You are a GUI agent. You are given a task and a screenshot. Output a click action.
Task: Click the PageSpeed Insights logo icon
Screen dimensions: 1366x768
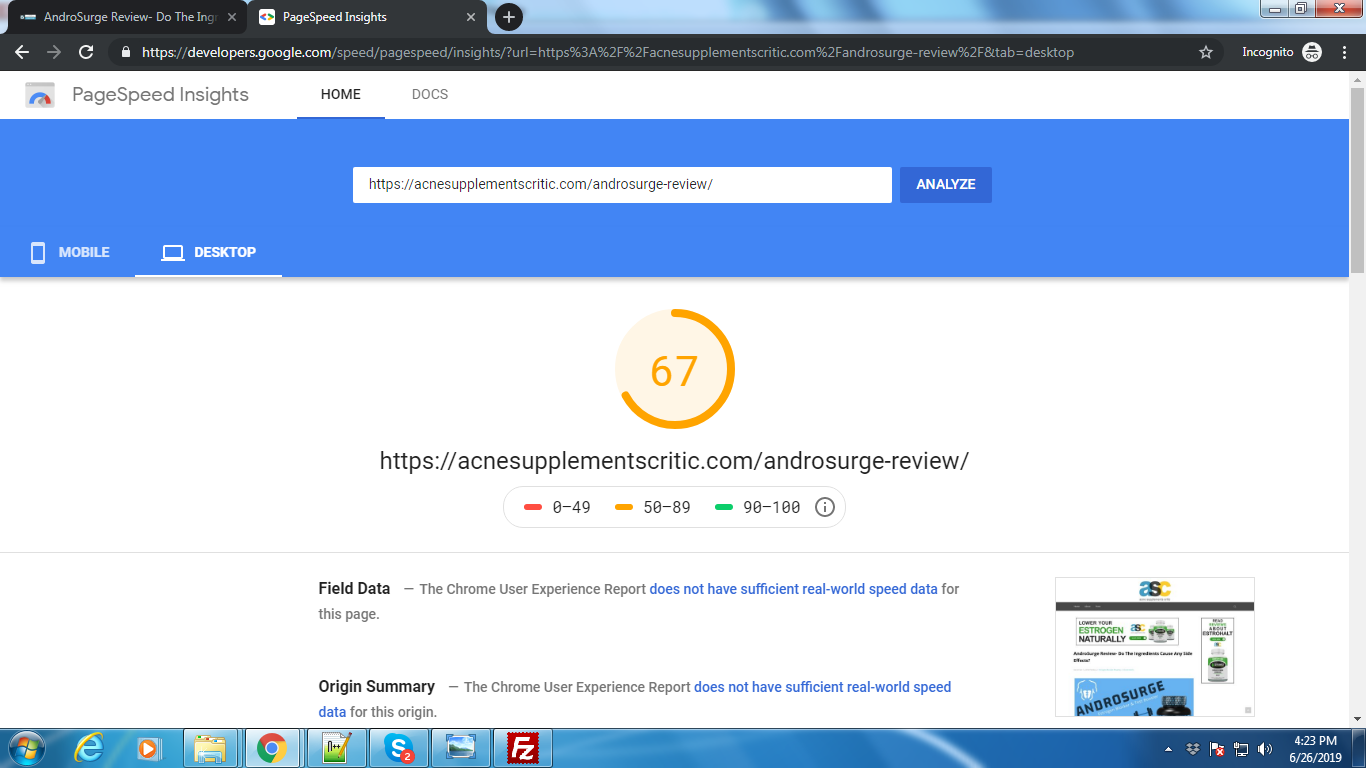click(40, 95)
